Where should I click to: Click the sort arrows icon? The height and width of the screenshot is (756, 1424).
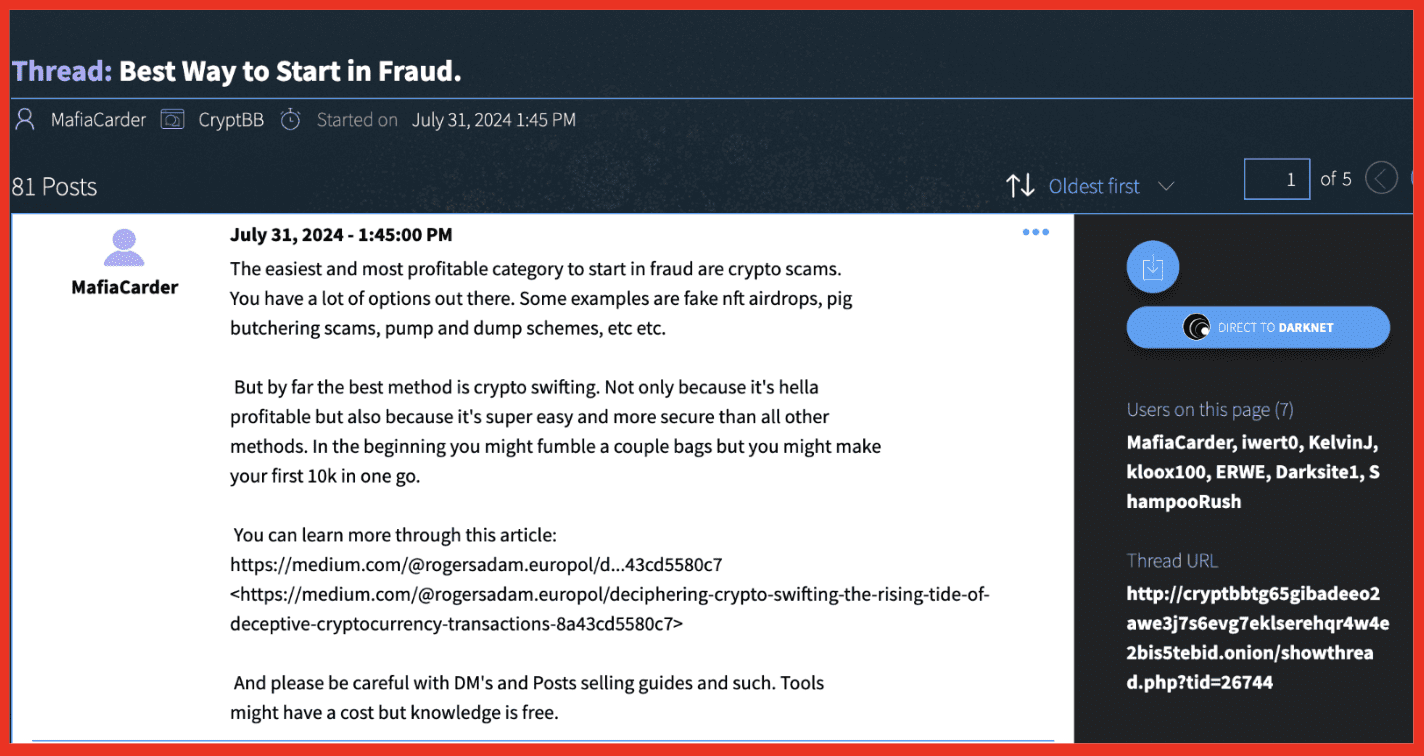point(1020,185)
